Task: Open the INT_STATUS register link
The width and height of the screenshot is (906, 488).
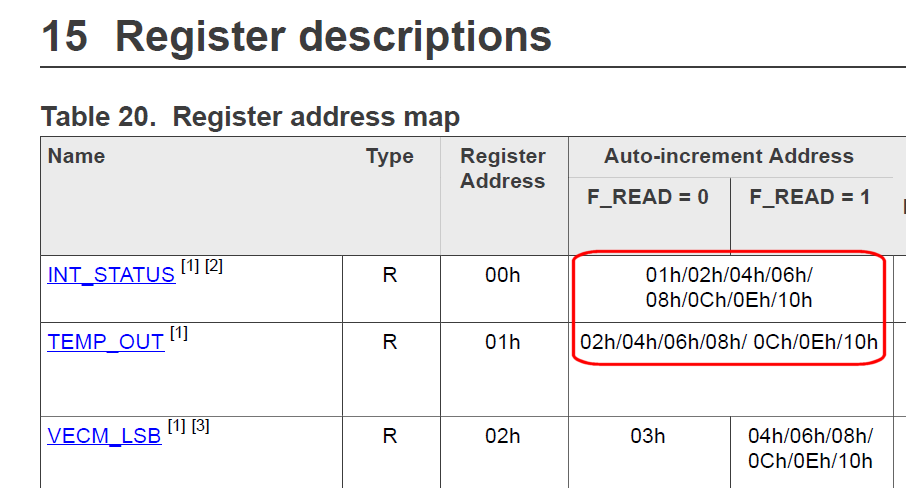Action: [x=110, y=275]
